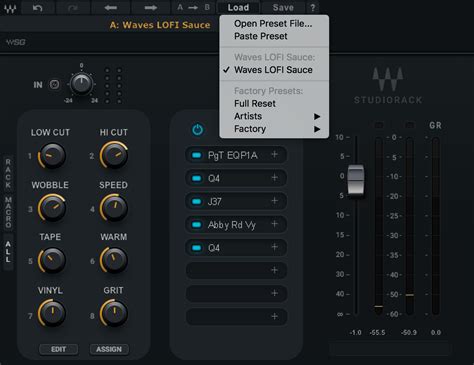The image size is (474, 365).
Task: Click the LOW CUT macro knob
Action: point(52,156)
